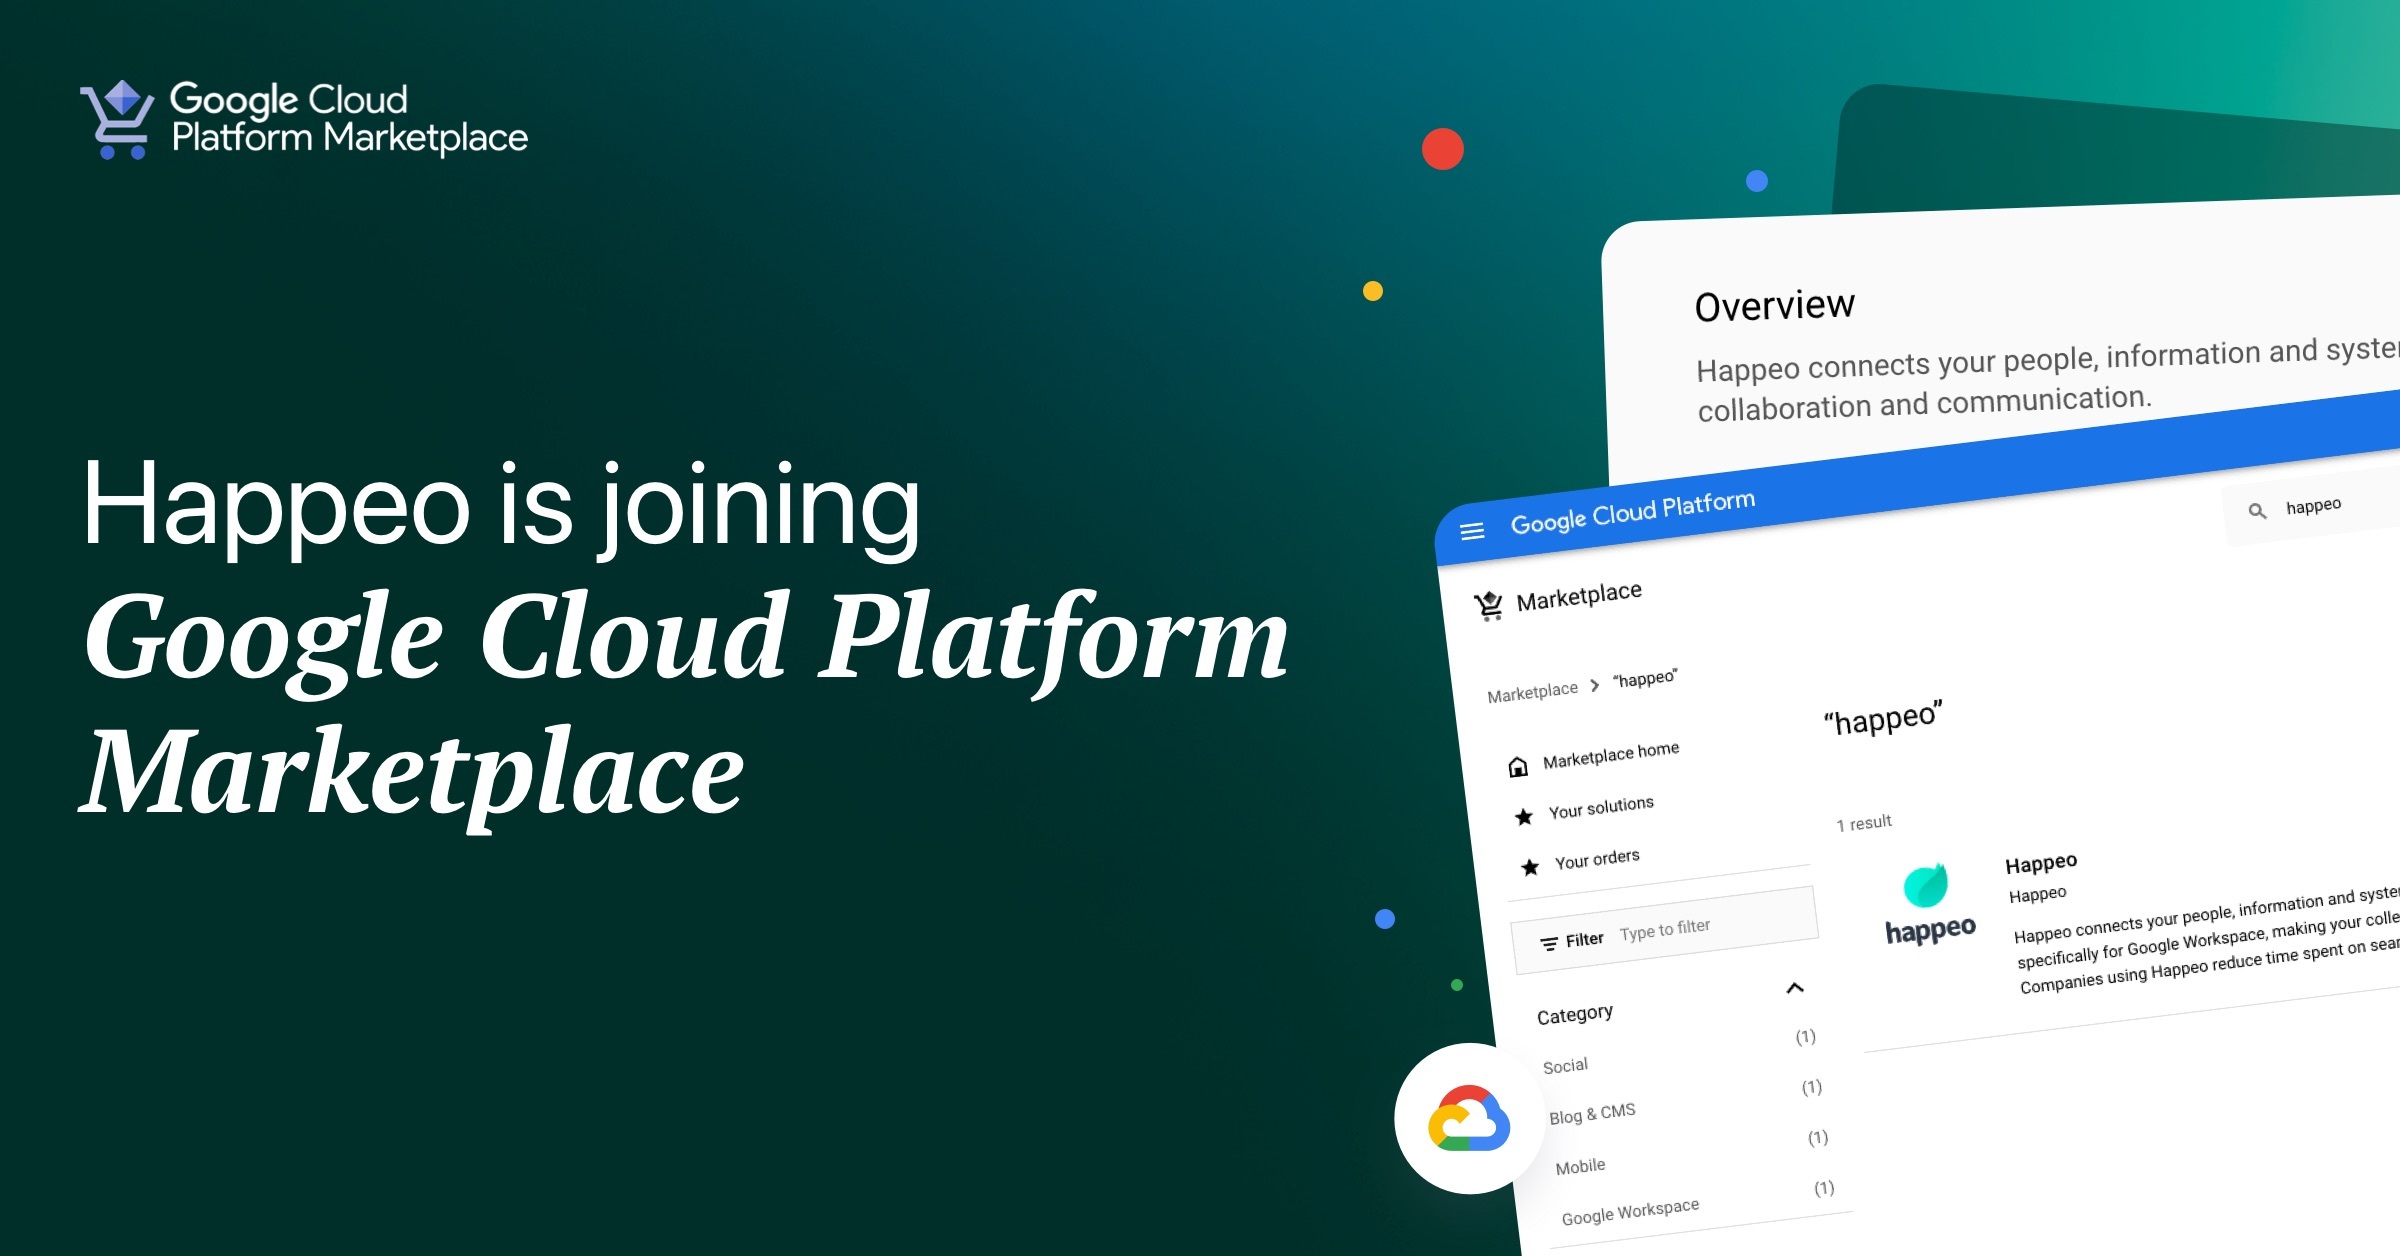Select the Google Workspace category
Viewport: 2400px width, 1256px height.
[x=1630, y=1211]
